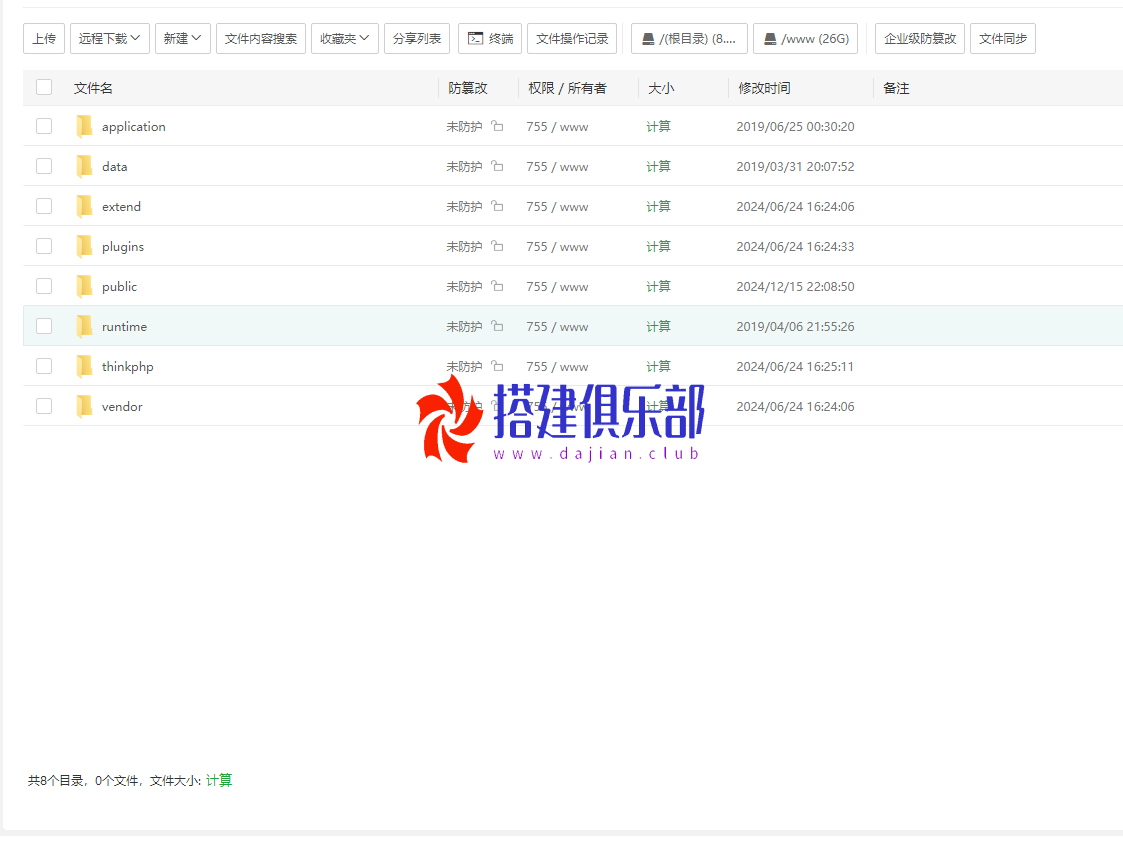The height and width of the screenshot is (841, 1123).
Task: Click the lock icon for runtime row
Action: click(x=497, y=327)
